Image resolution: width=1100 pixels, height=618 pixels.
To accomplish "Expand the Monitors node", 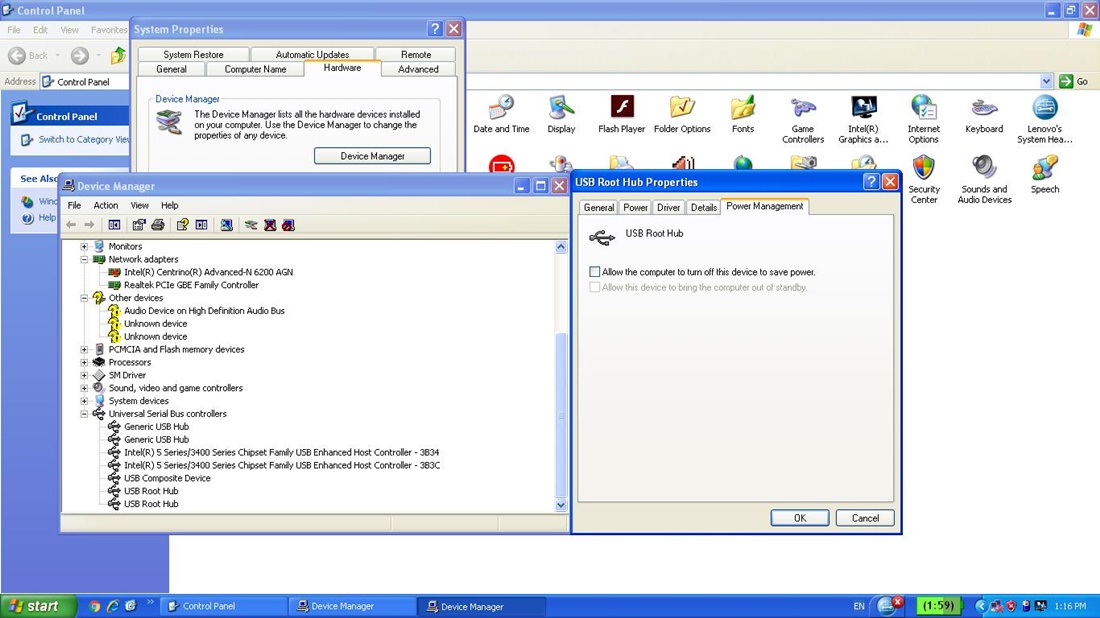I will (x=84, y=246).
